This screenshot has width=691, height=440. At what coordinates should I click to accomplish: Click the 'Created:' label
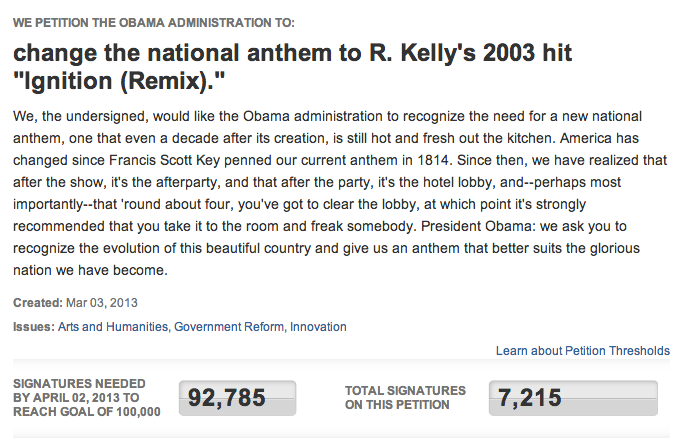tap(38, 303)
